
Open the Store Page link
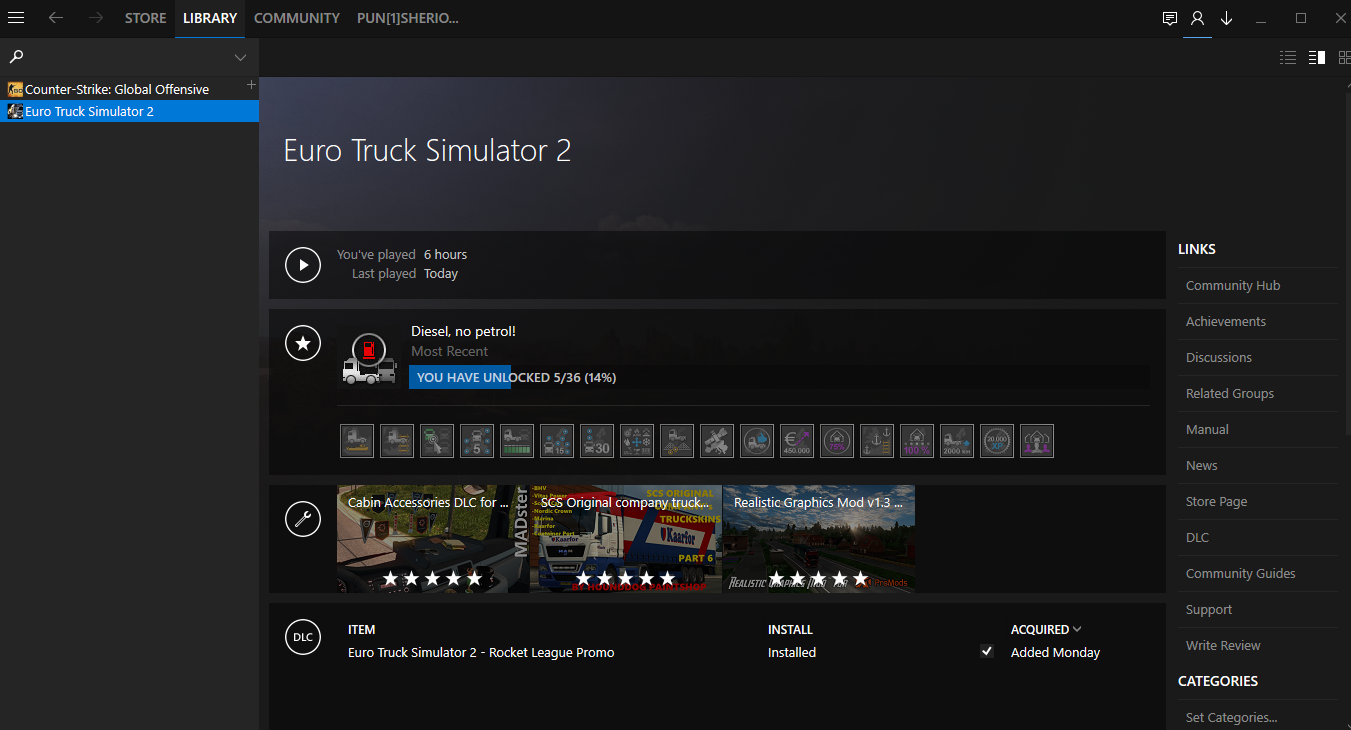click(x=1217, y=501)
